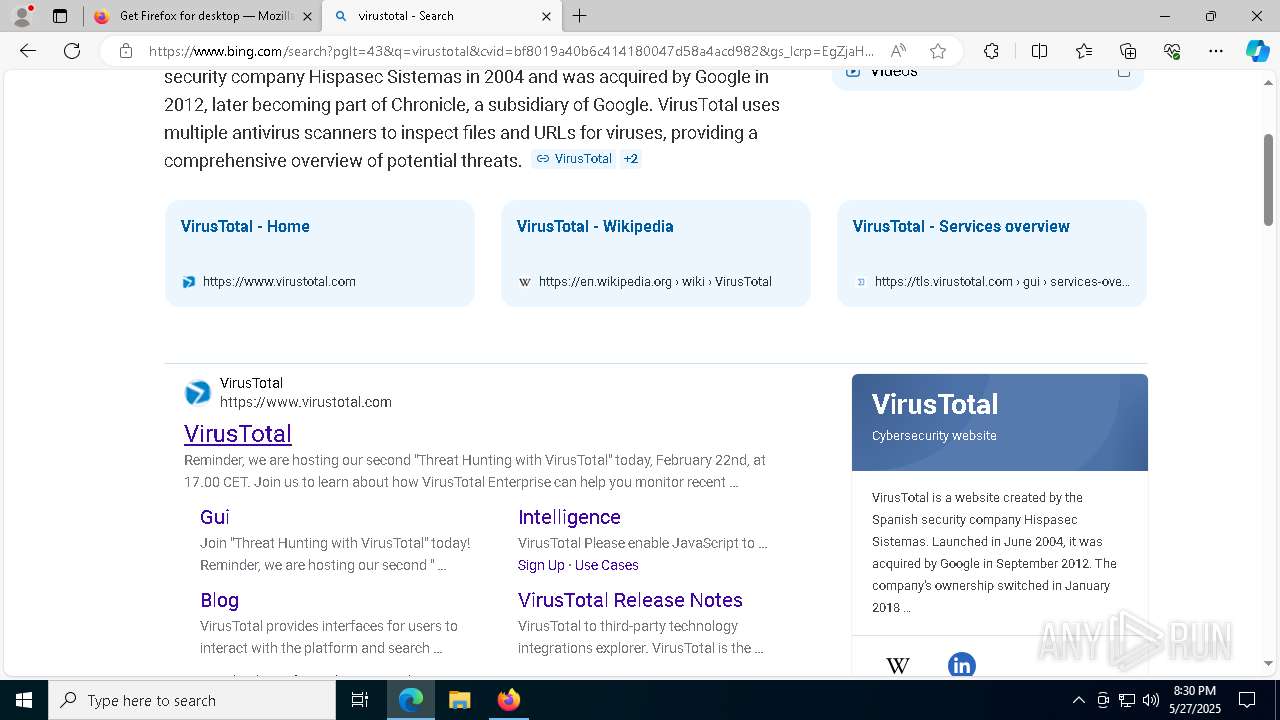The image size is (1280, 720).
Task: Close the Get Firefox for desktop tab
Action: (307, 16)
